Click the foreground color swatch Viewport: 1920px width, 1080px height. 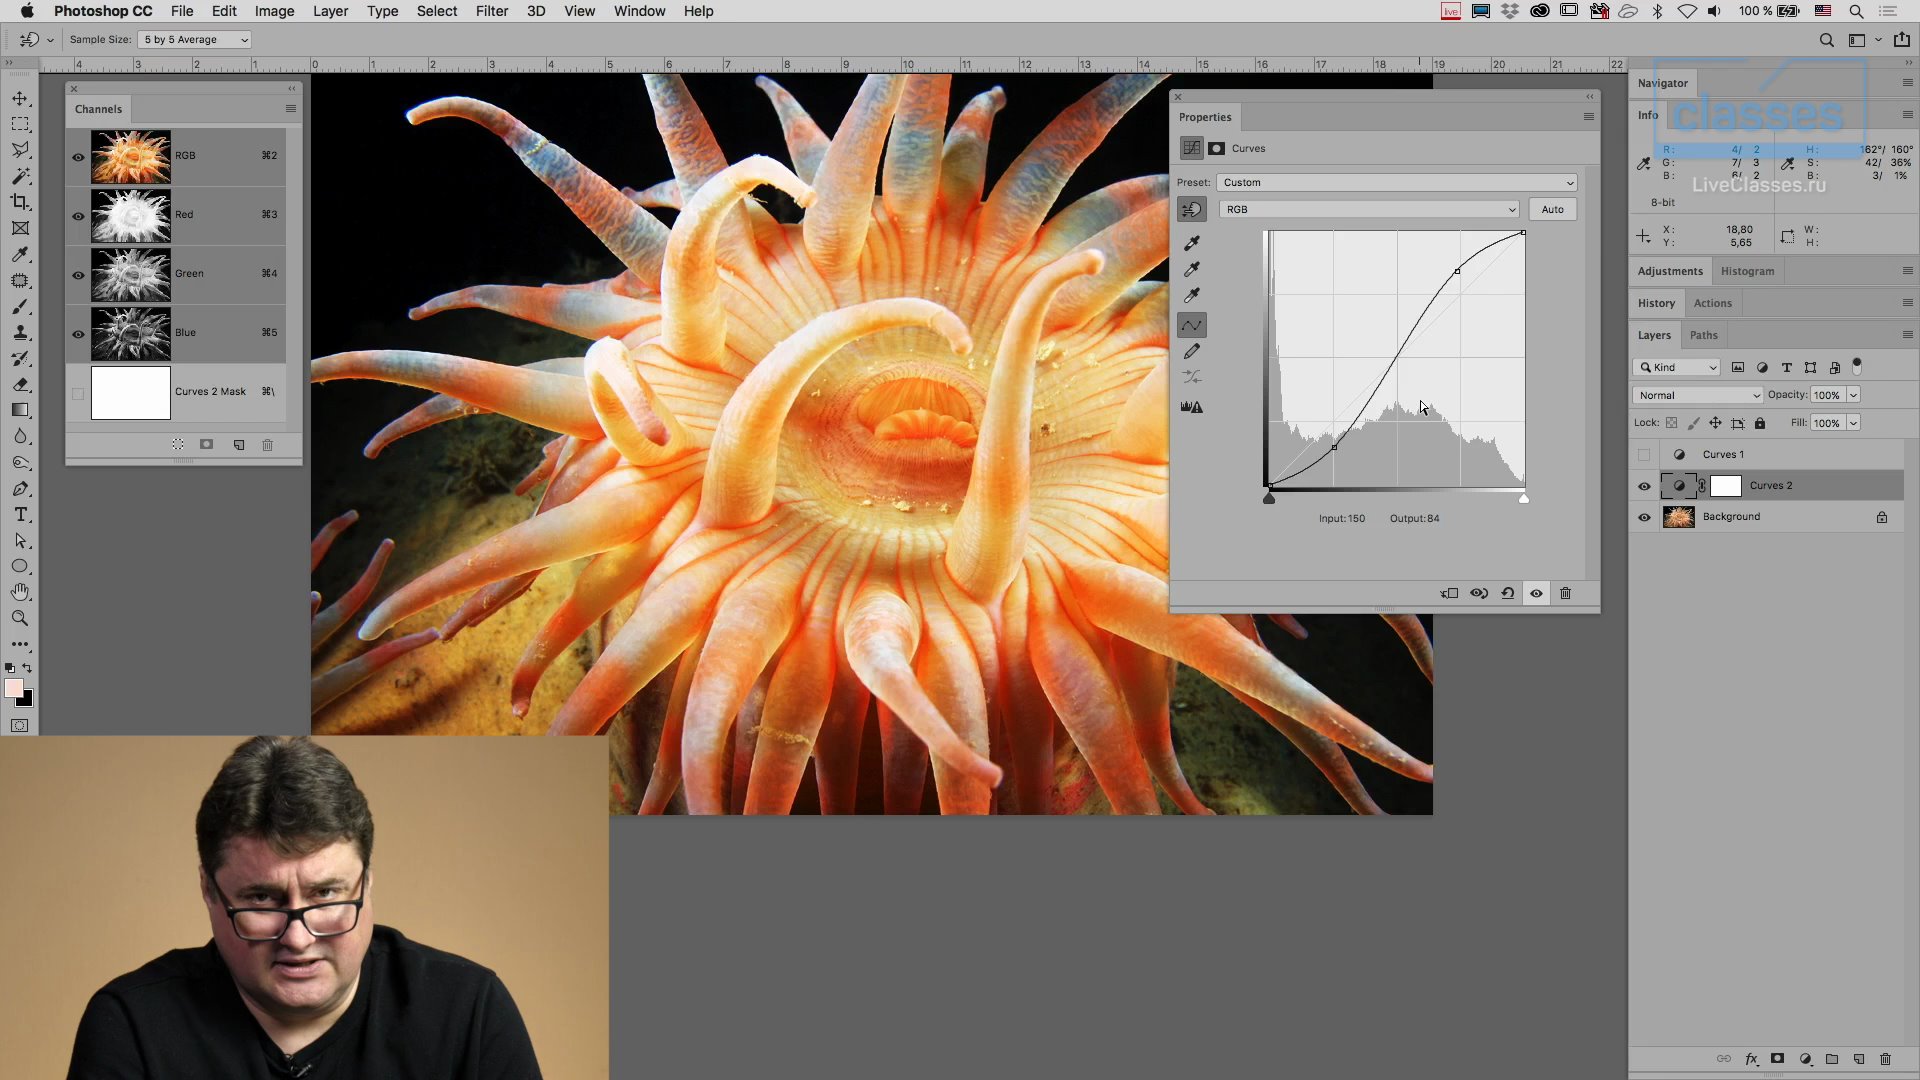[14, 689]
